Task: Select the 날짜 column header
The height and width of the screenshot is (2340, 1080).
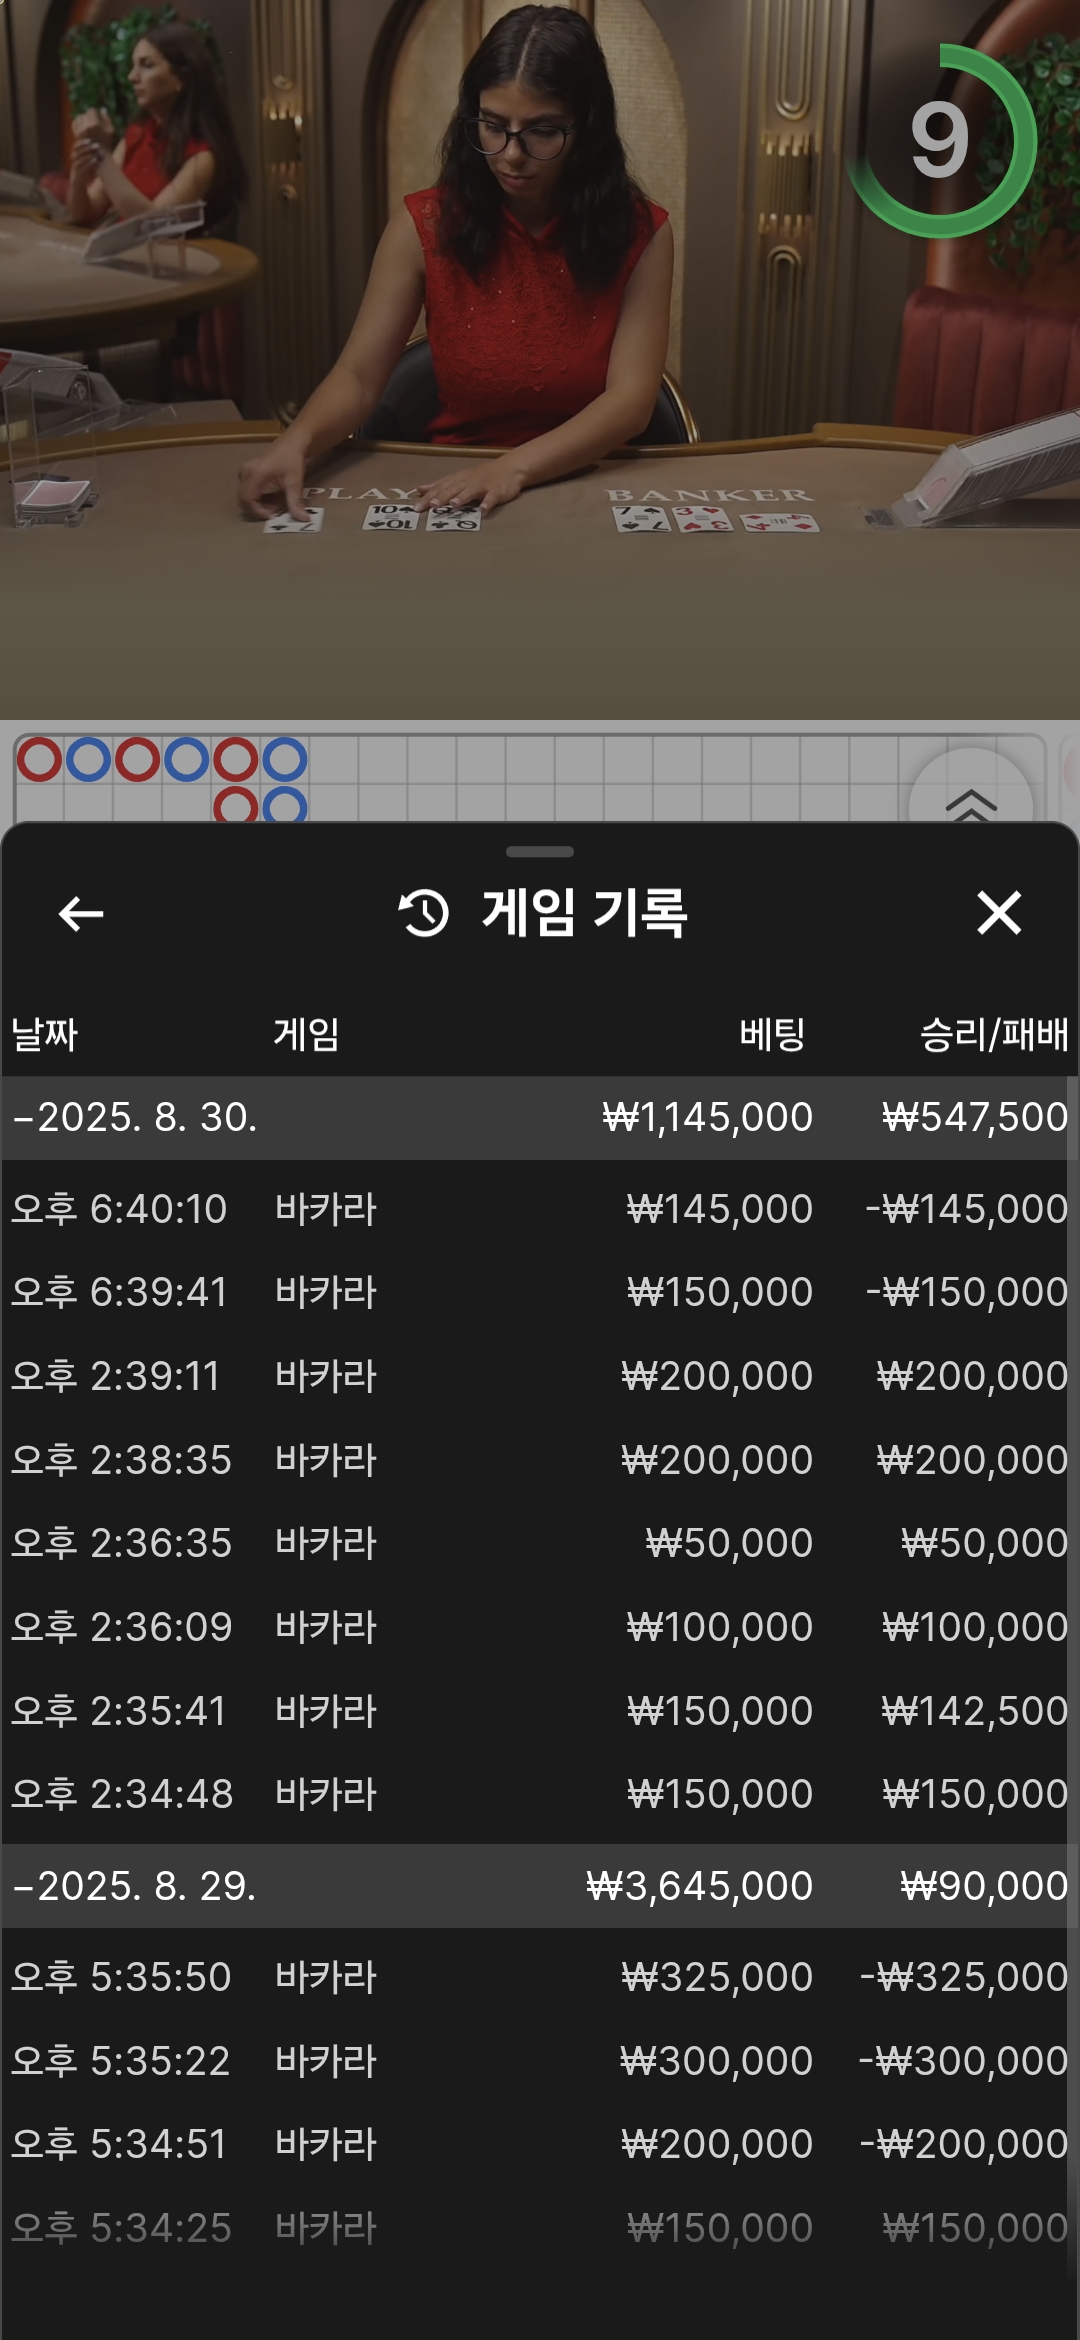Action: (x=45, y=1034)
